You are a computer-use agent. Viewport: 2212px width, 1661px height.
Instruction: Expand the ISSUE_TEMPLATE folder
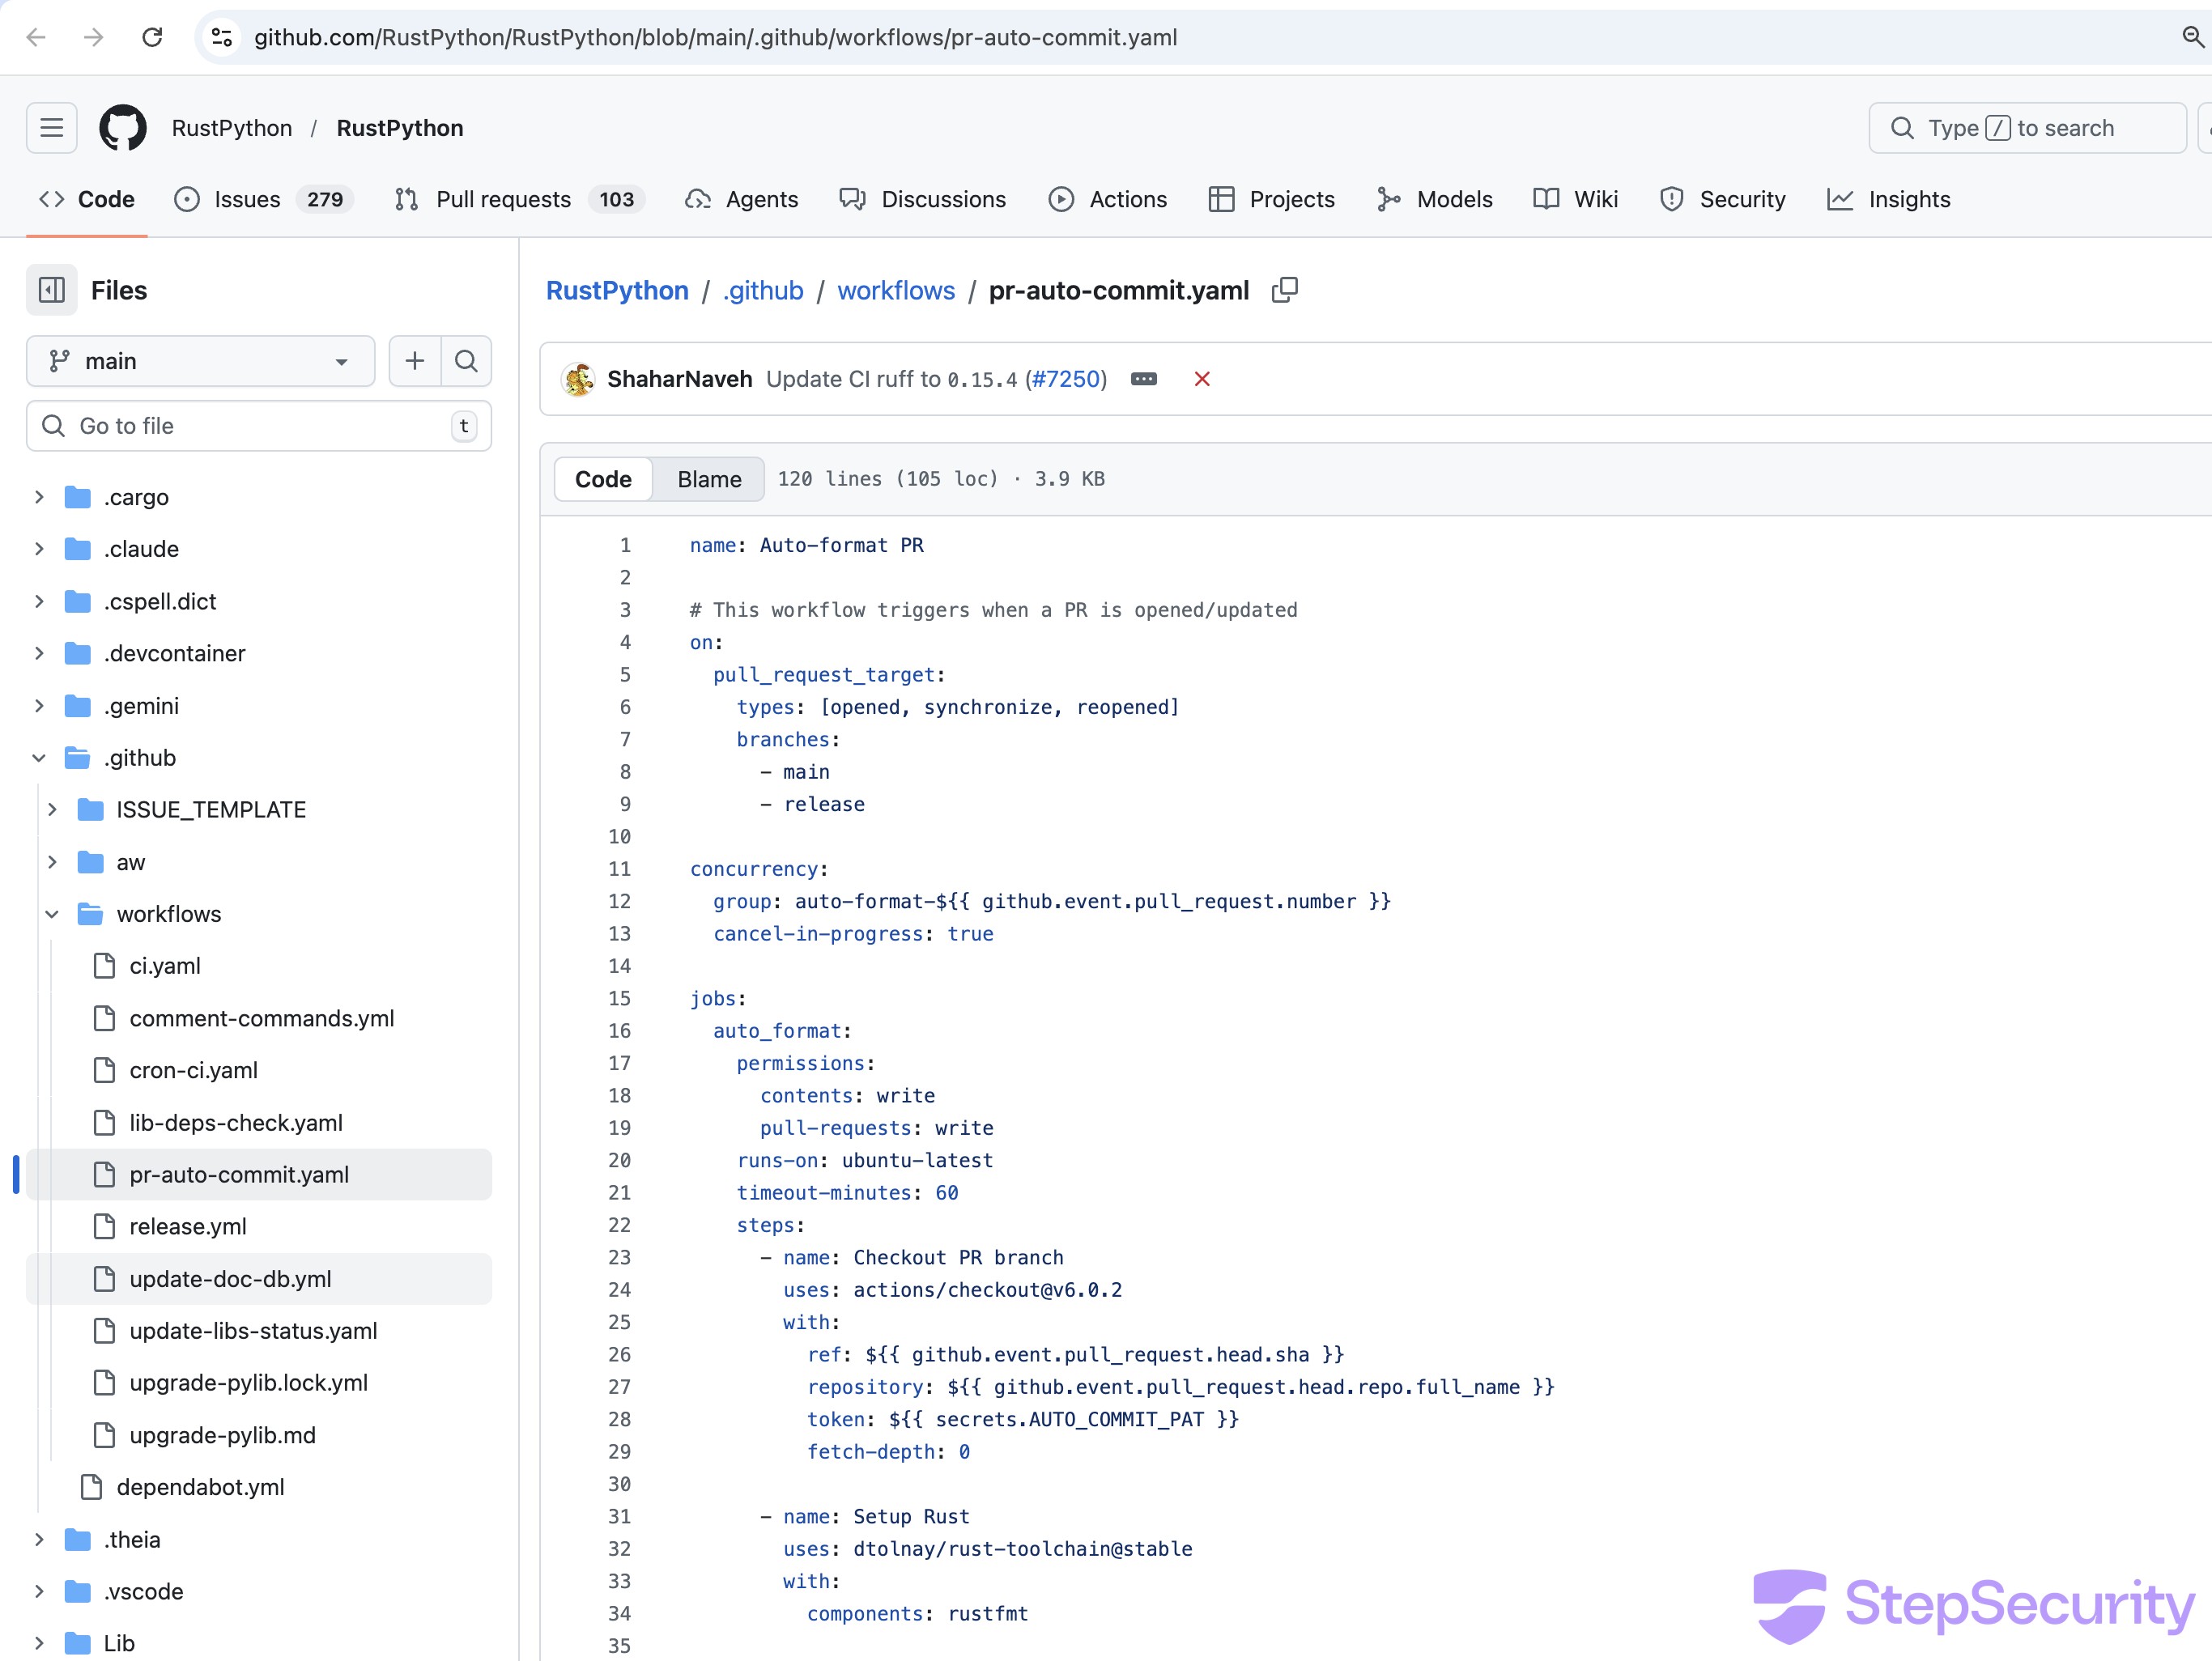tap(52, 810)
